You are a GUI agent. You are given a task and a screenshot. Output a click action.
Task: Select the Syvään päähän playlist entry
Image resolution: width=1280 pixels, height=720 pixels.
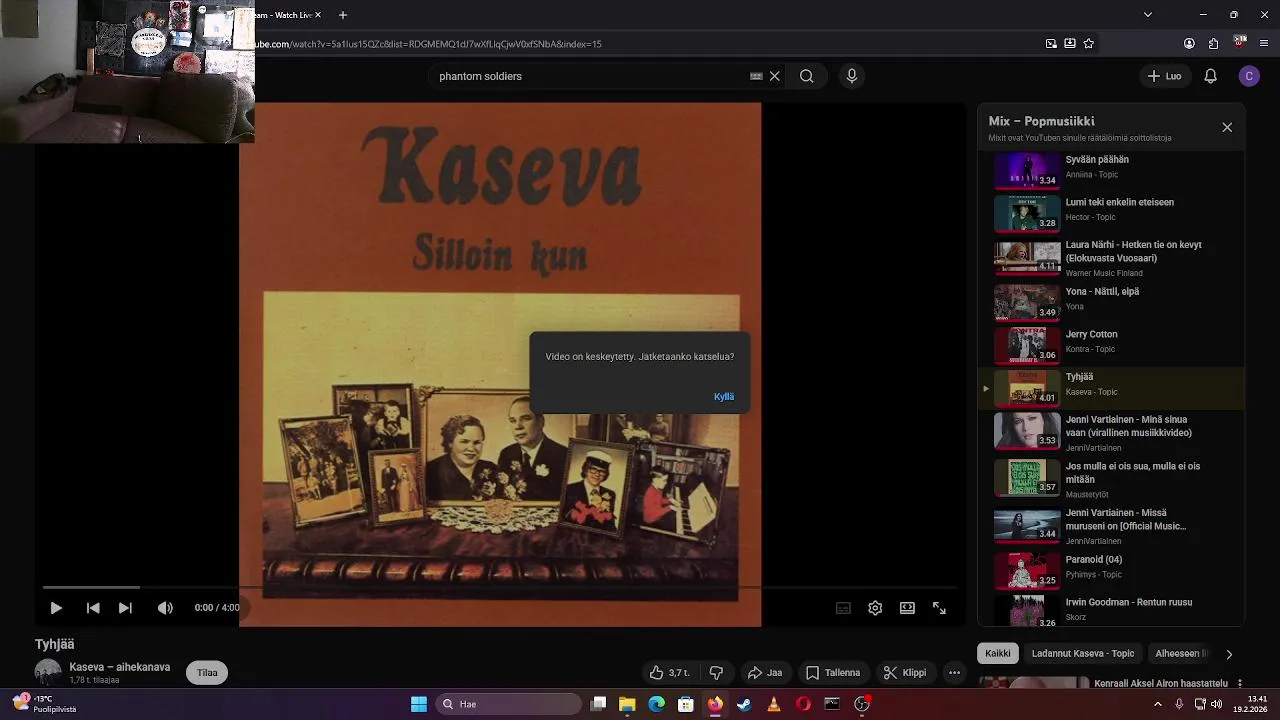click(1110, 169)
